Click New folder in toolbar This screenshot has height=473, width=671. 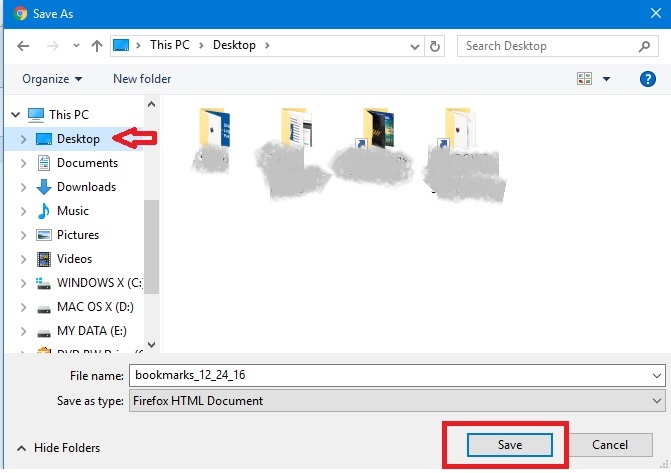(x=142, y=79)
